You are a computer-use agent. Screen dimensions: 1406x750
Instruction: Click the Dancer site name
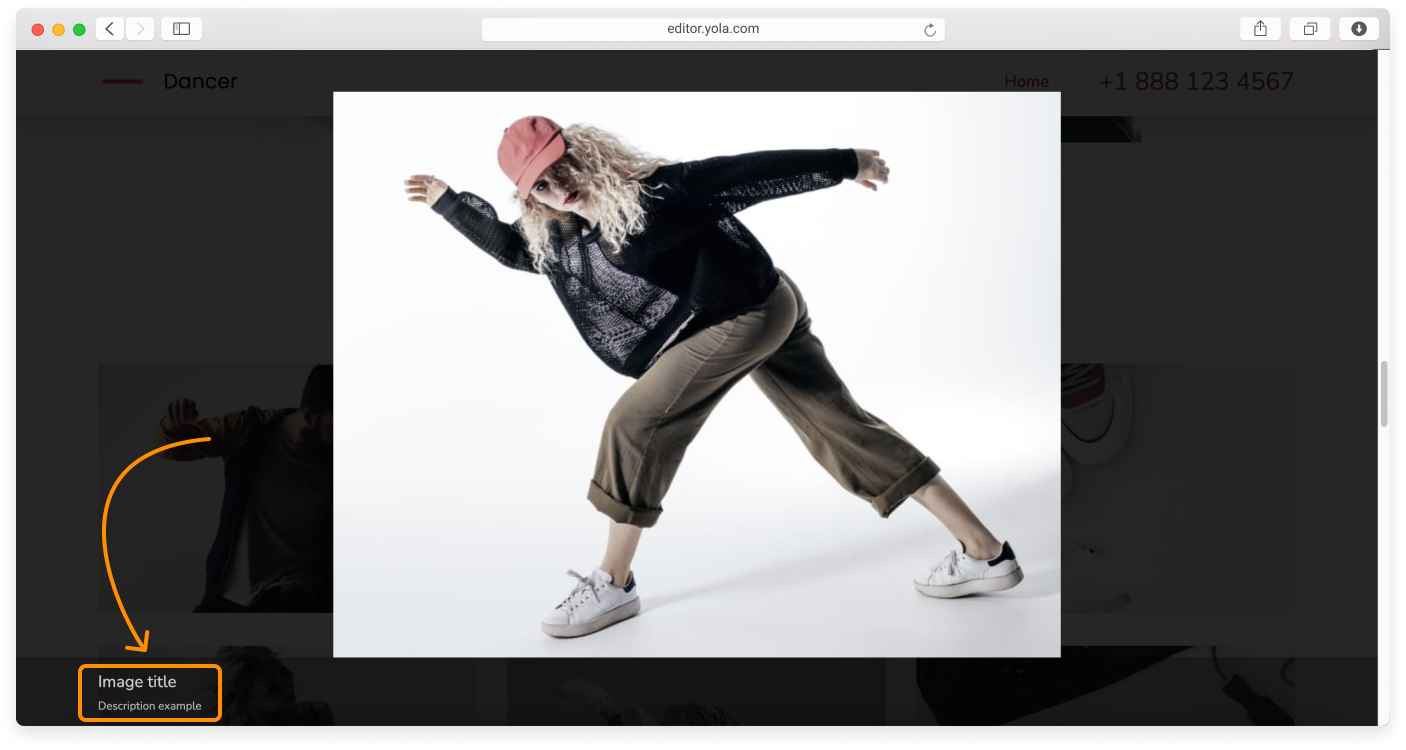(x=200, y=81)
